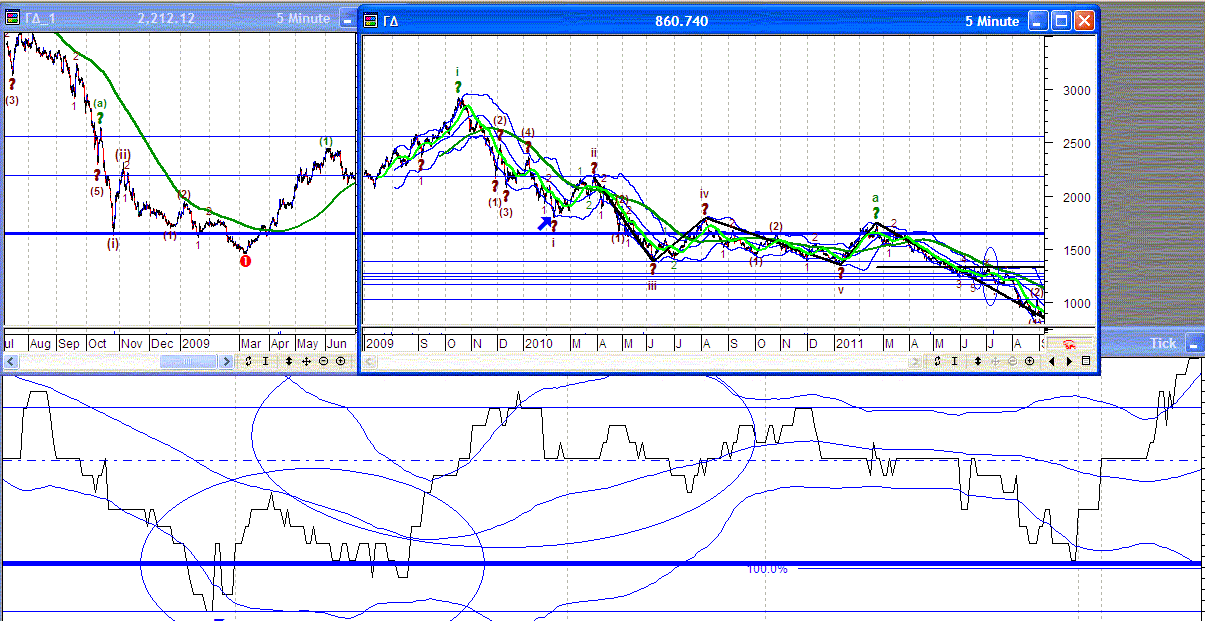Select blue arrow annotation on ΓΔ chart

point(546,223)
